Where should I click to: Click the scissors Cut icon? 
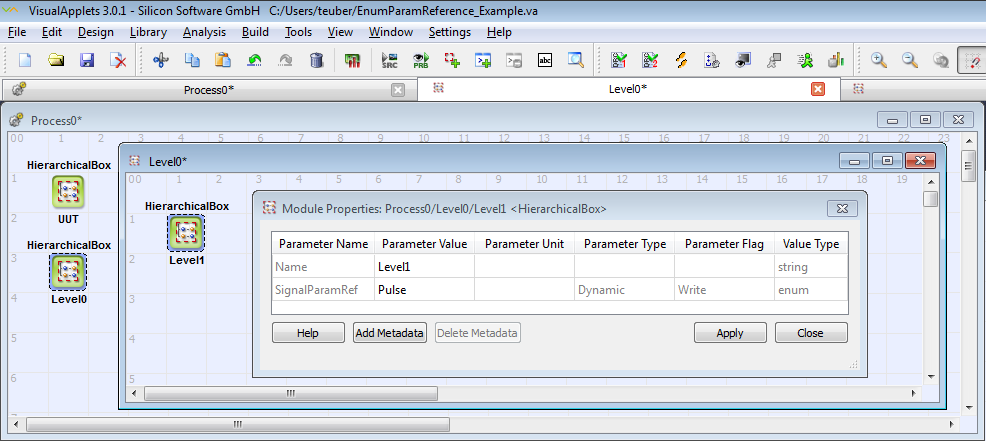pos(160,60)
